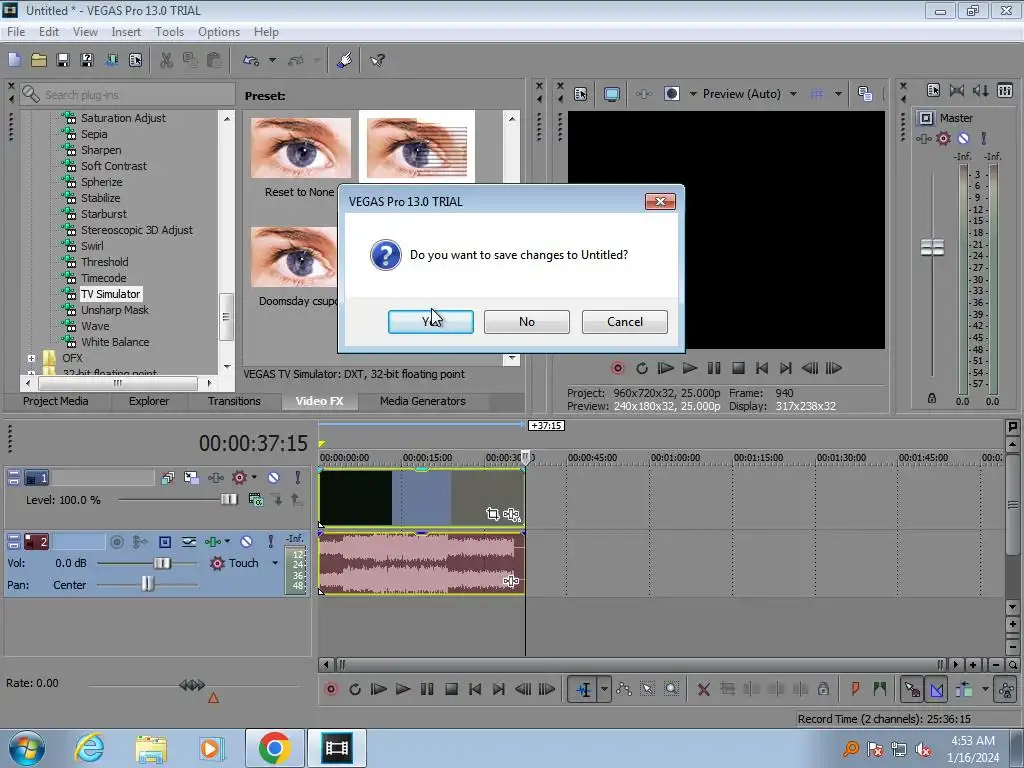Viewport: 1024px width, 768px height.
Task: Toggle Enable Snapping in bottom toolbar
Action: tap(912, 689)
